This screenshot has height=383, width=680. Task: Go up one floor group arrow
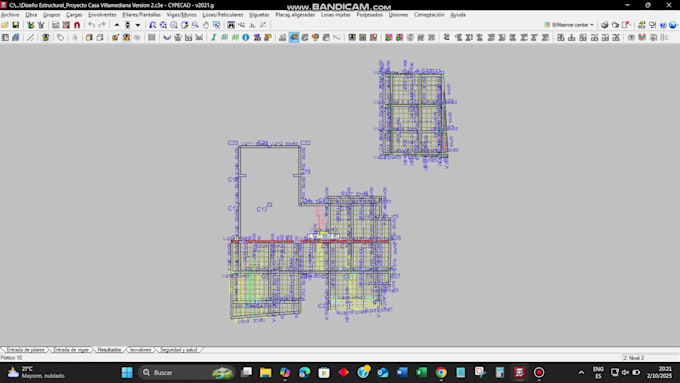117,25
